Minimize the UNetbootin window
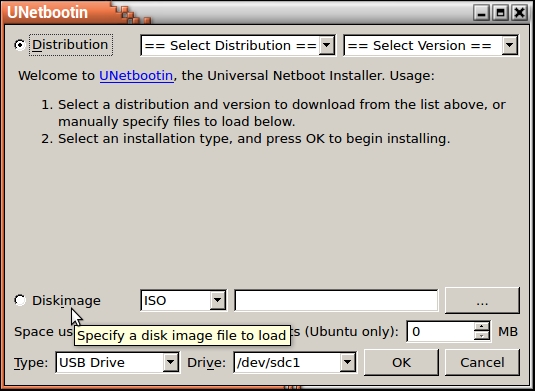The height and width of the screenshot is (391, 535). (x=481, y=13)
